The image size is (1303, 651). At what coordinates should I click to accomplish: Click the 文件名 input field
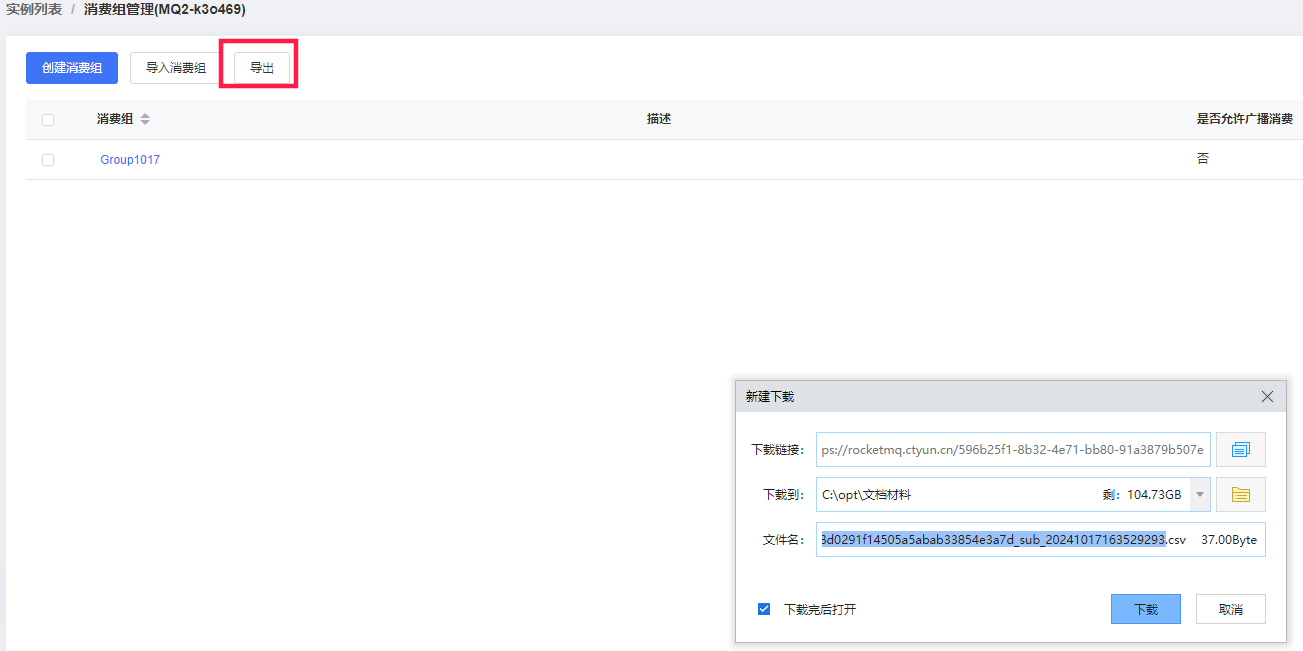tap(1041, 539)
